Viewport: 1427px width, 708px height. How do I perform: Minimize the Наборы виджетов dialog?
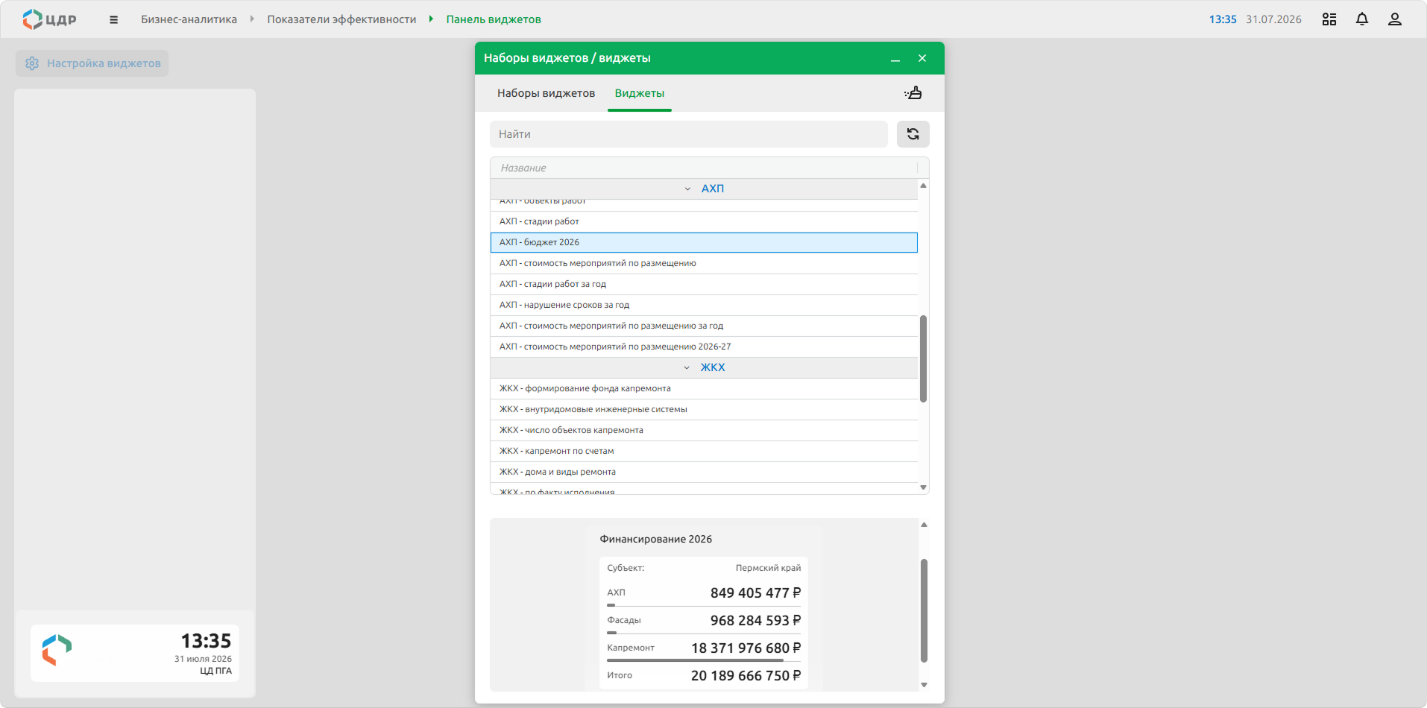[896, 59]
